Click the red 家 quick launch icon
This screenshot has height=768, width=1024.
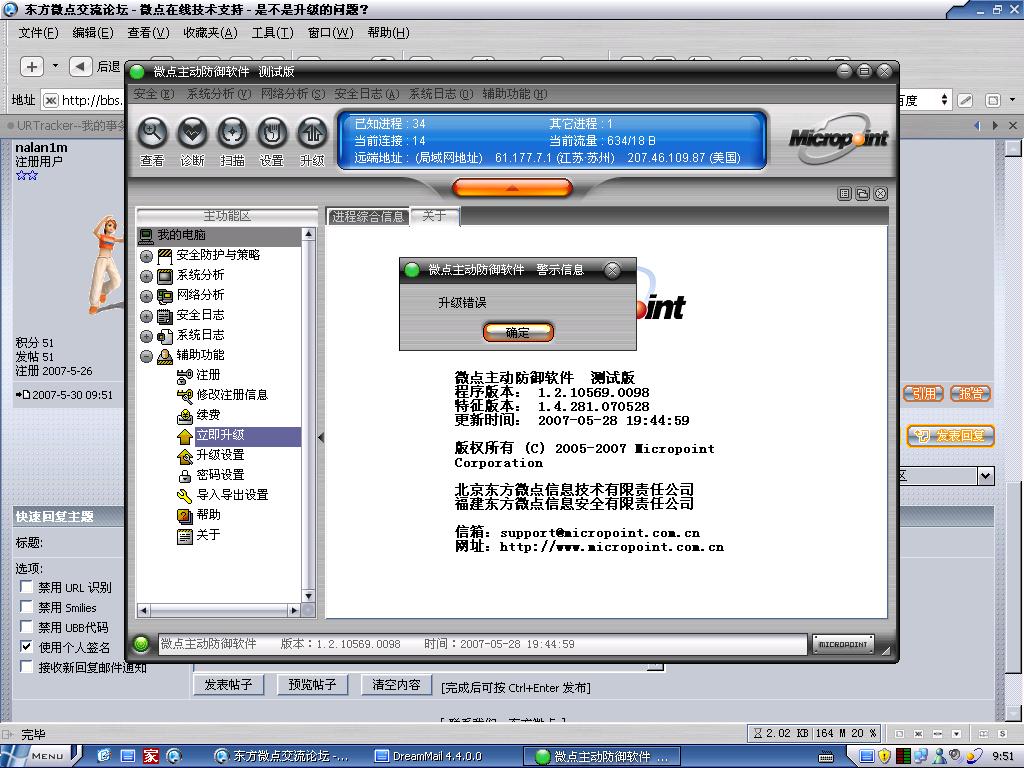click(151, 756)
